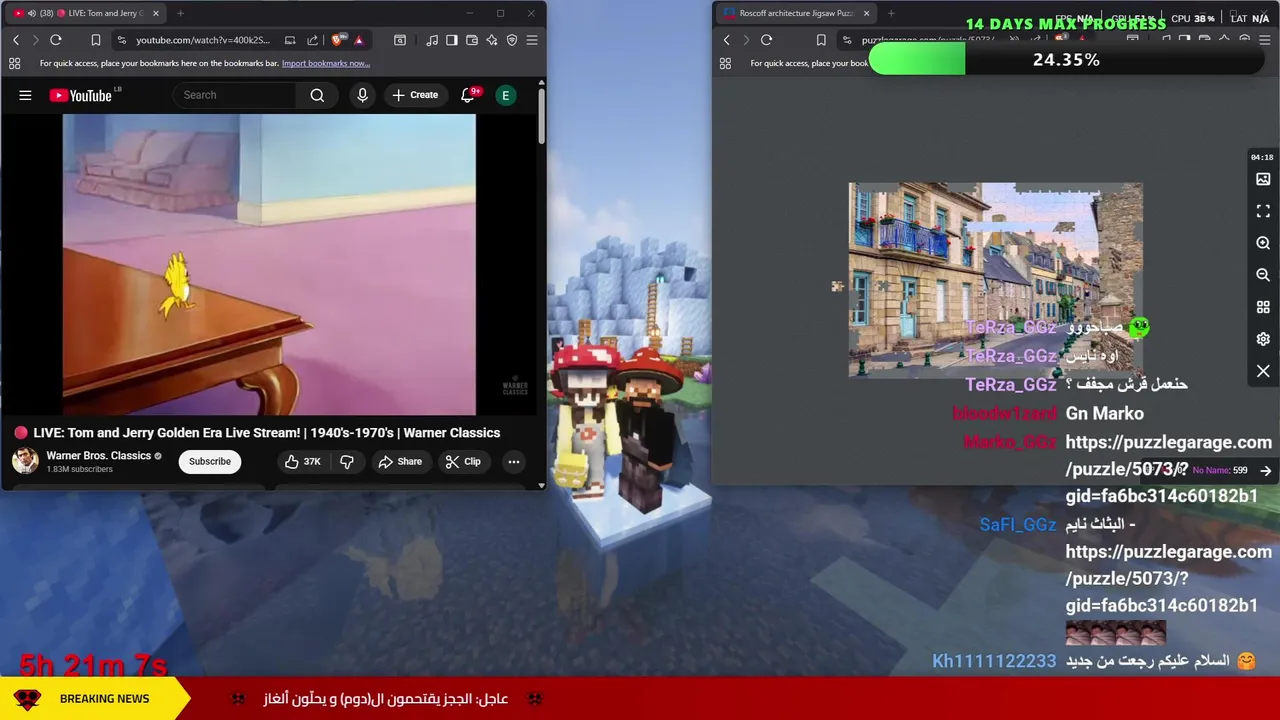This screenshot has height=720, width=1280.
Task: Start voice search with microphone
Action: [362, 95]
